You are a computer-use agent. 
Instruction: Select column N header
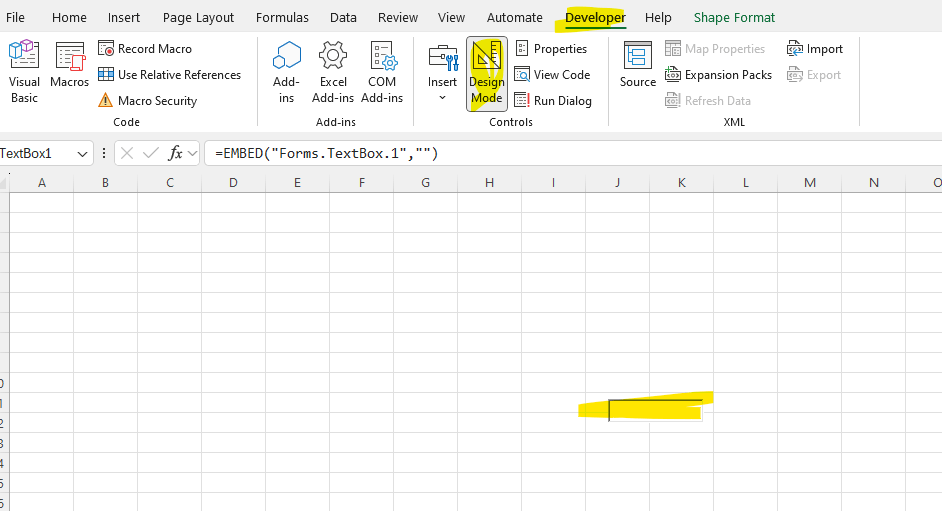[x=874, y=183]
